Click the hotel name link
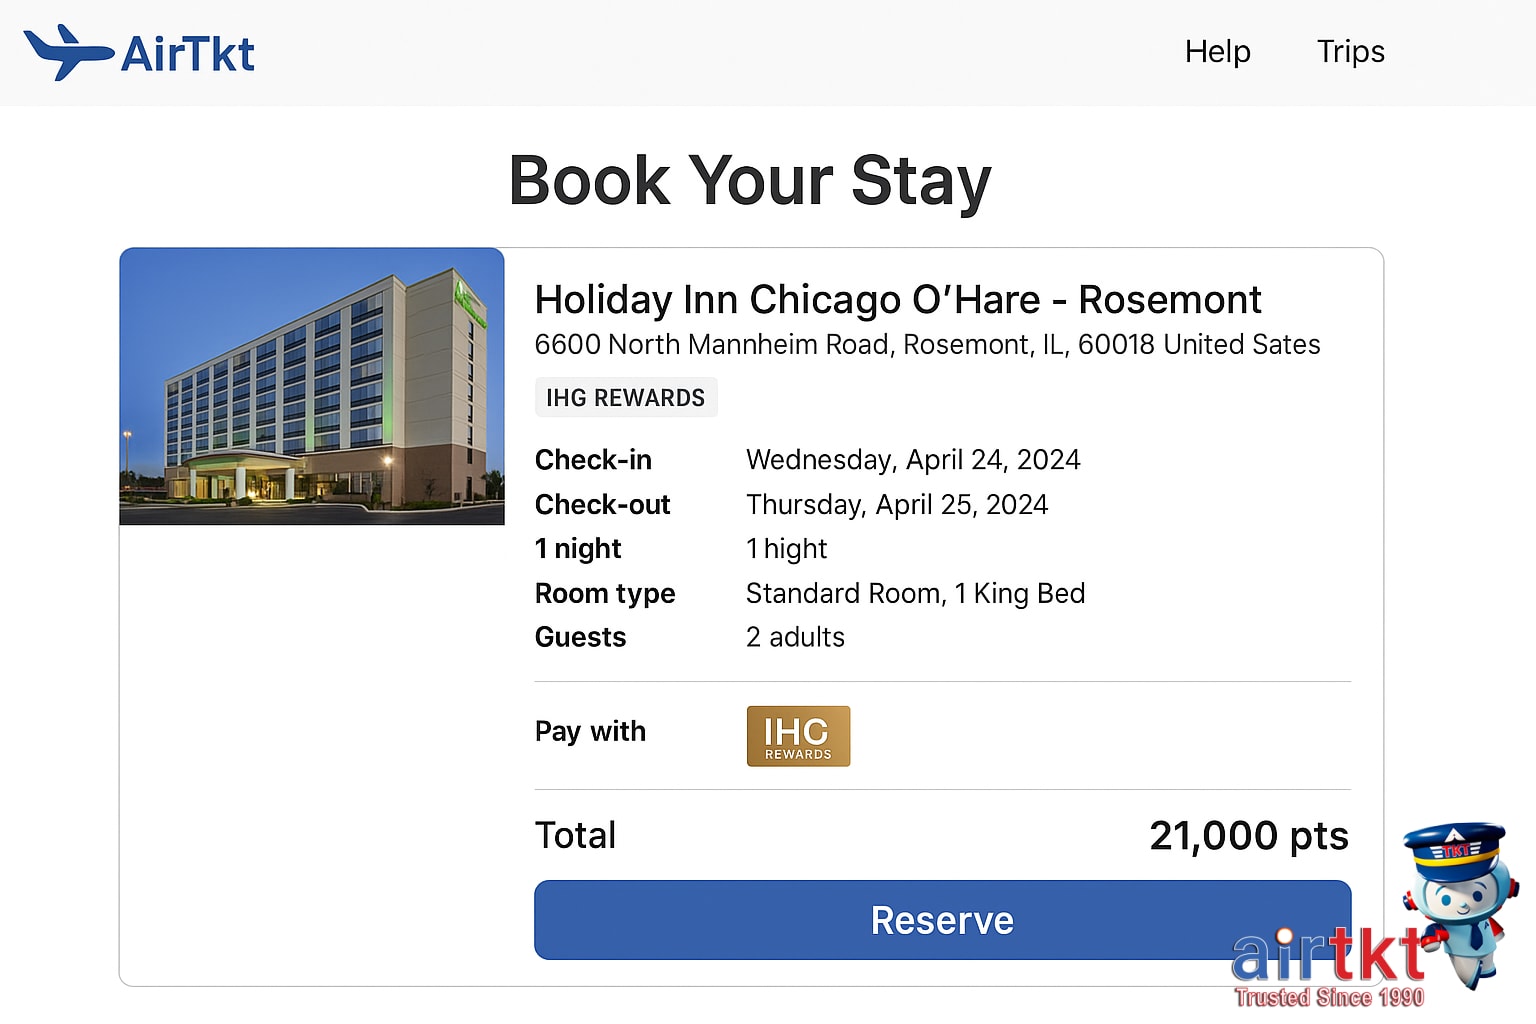 [x=897, y=299]
